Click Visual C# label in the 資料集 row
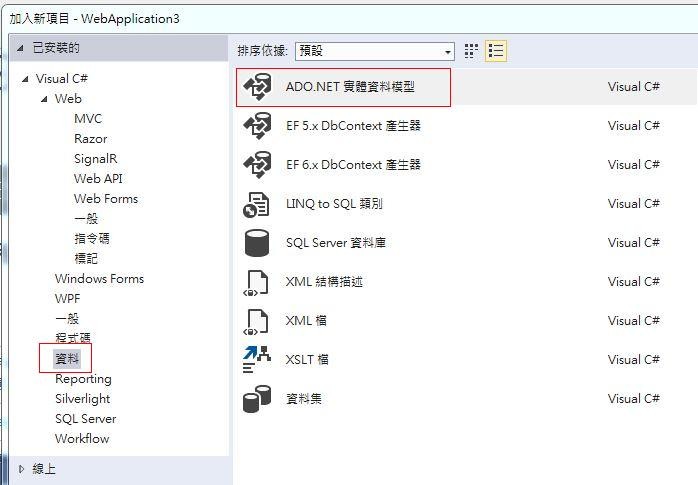This screenshot has height=485, width=698. coord(633,399)
